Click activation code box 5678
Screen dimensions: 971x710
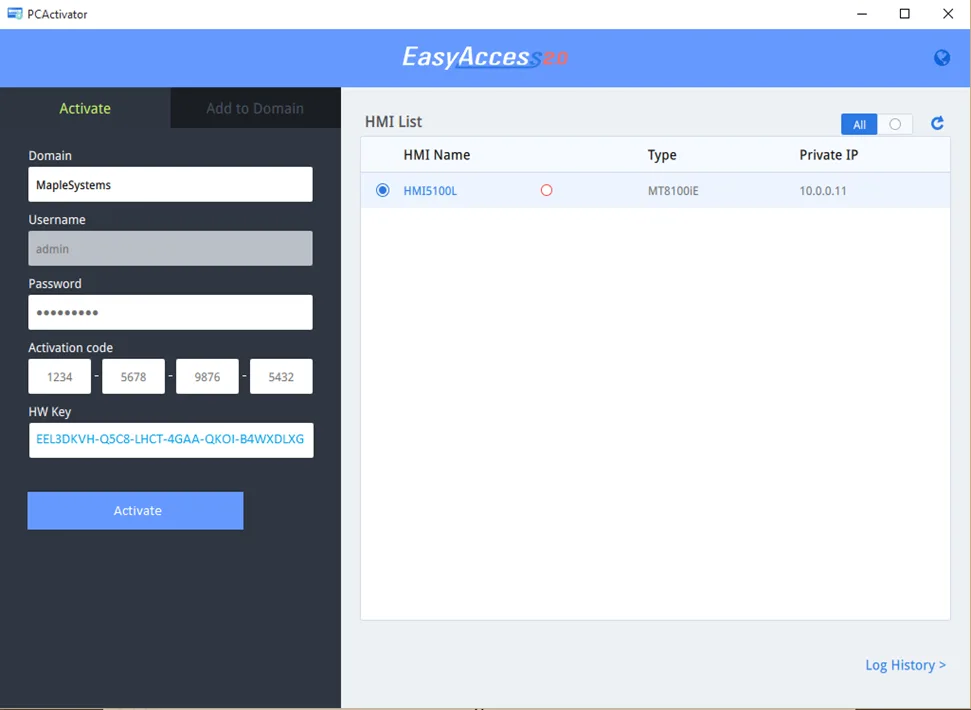[x=133, y=376]
